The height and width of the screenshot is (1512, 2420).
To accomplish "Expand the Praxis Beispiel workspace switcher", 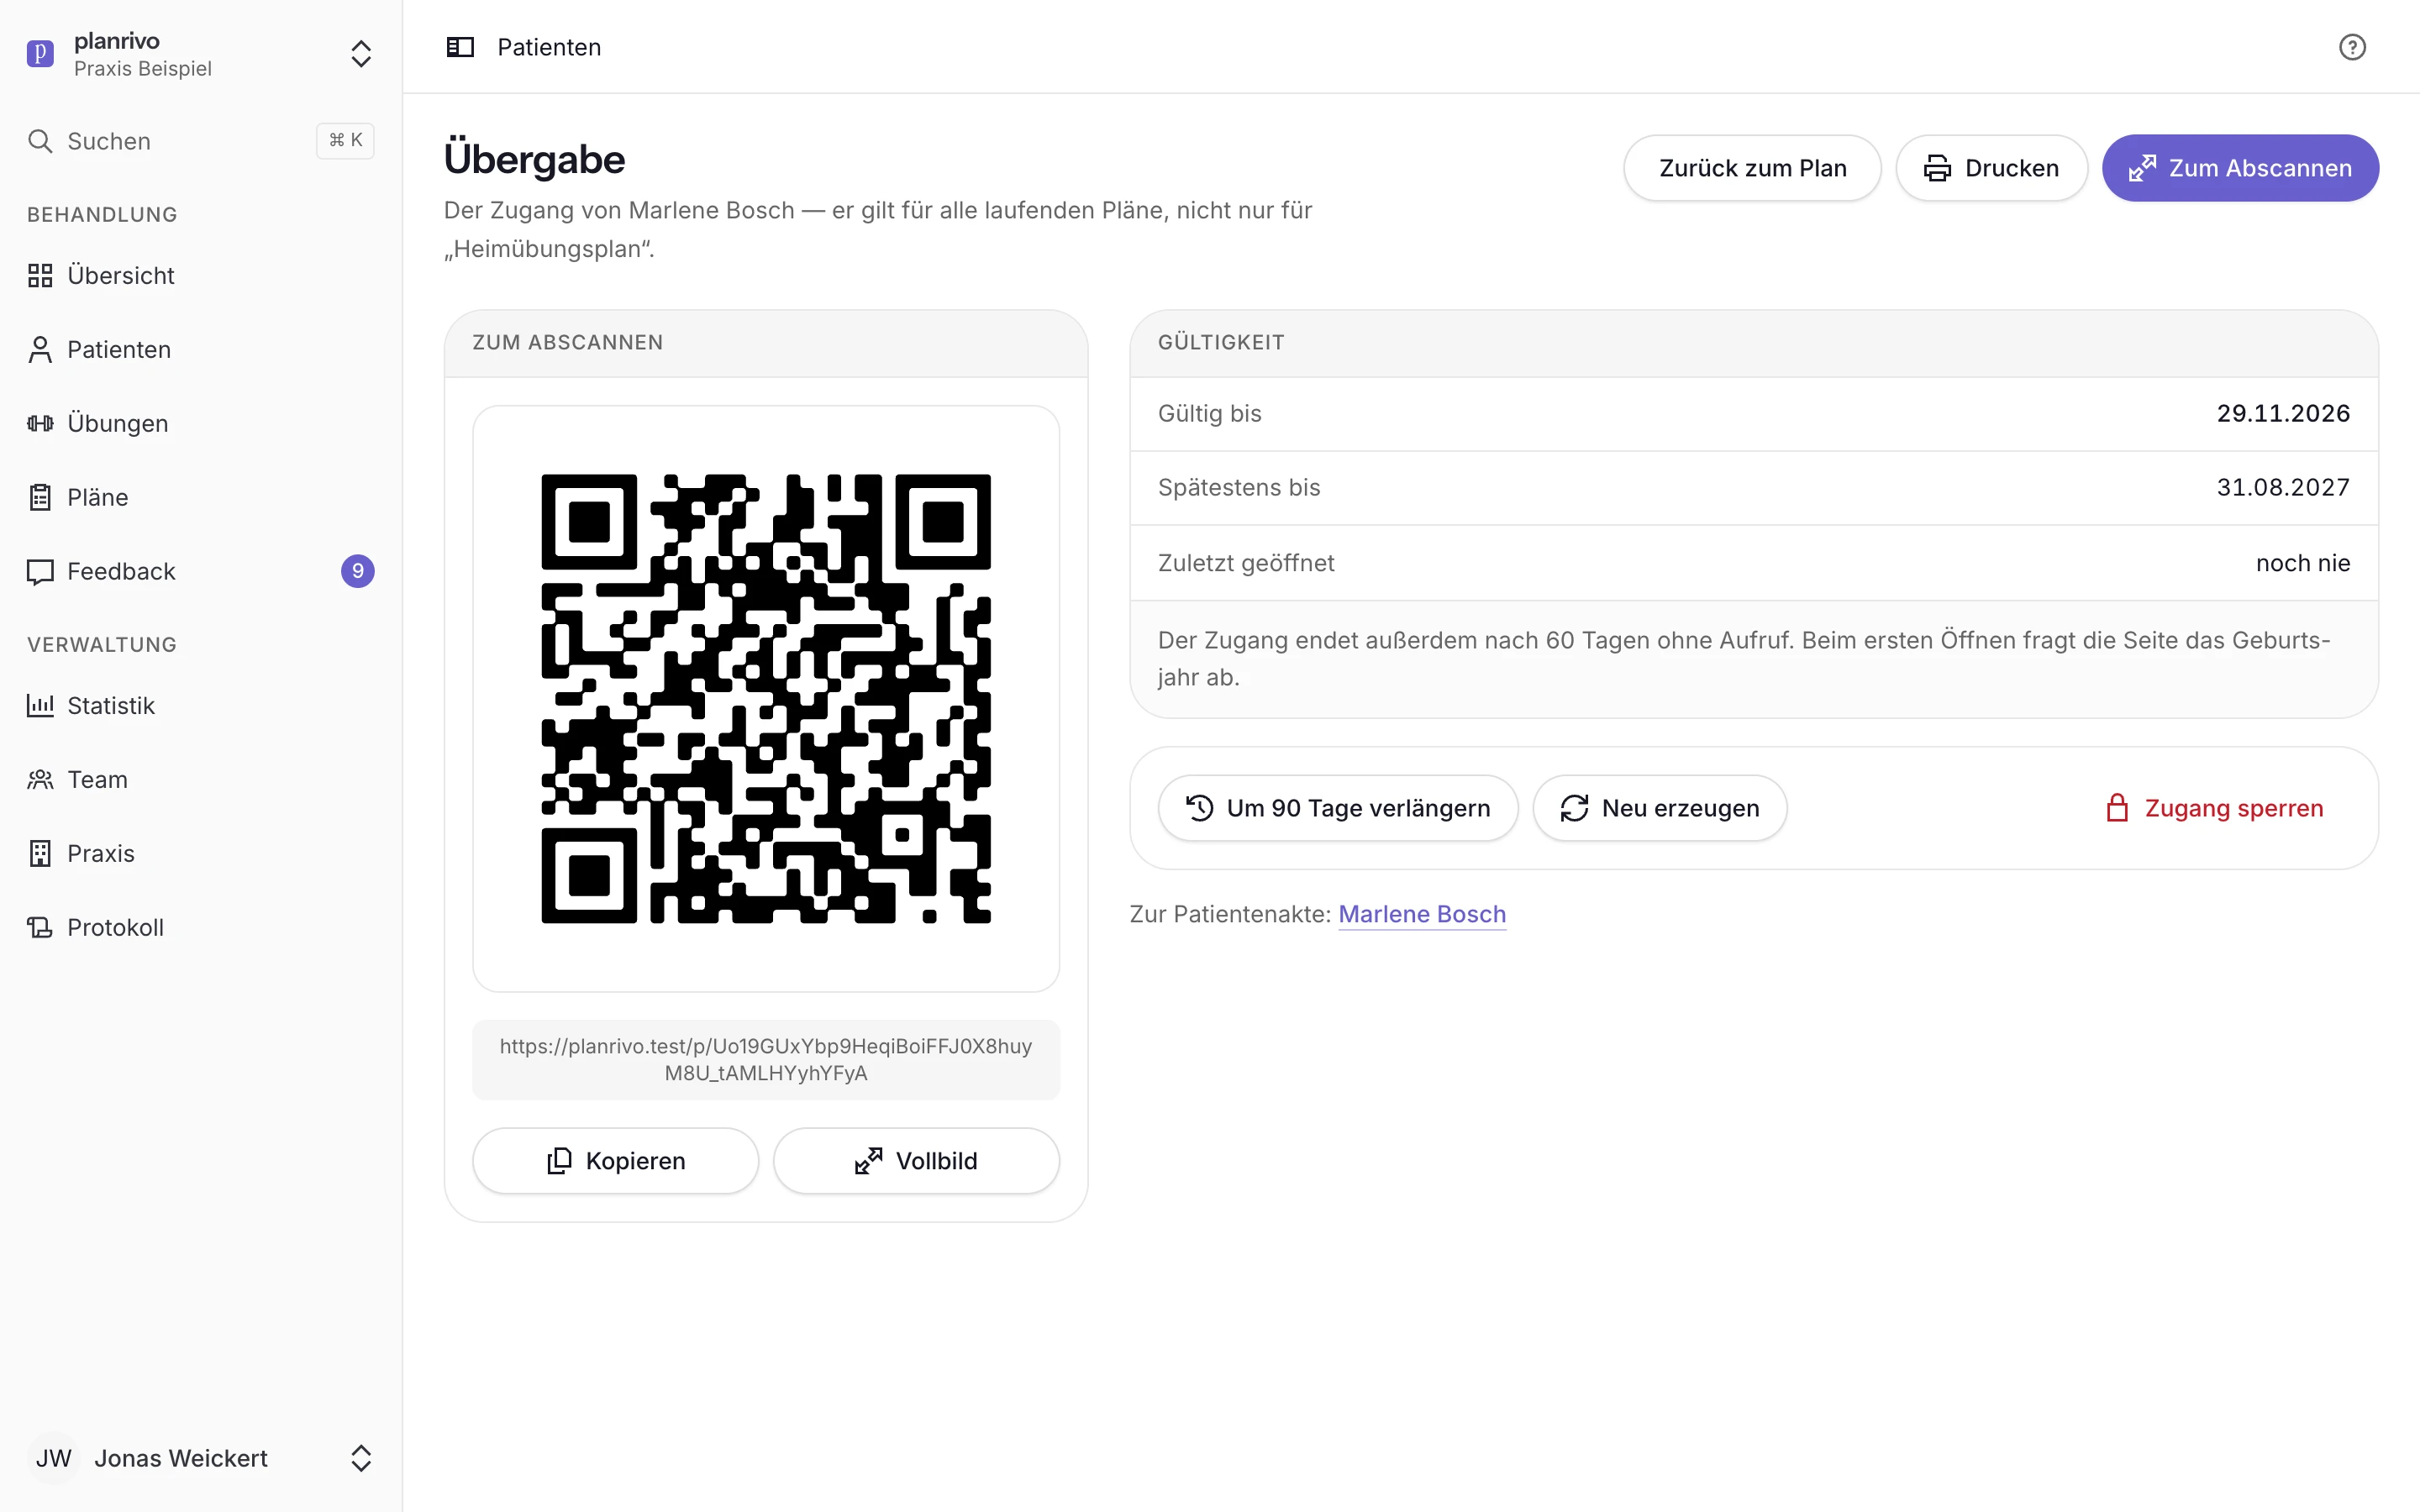I will pos(361,54).
